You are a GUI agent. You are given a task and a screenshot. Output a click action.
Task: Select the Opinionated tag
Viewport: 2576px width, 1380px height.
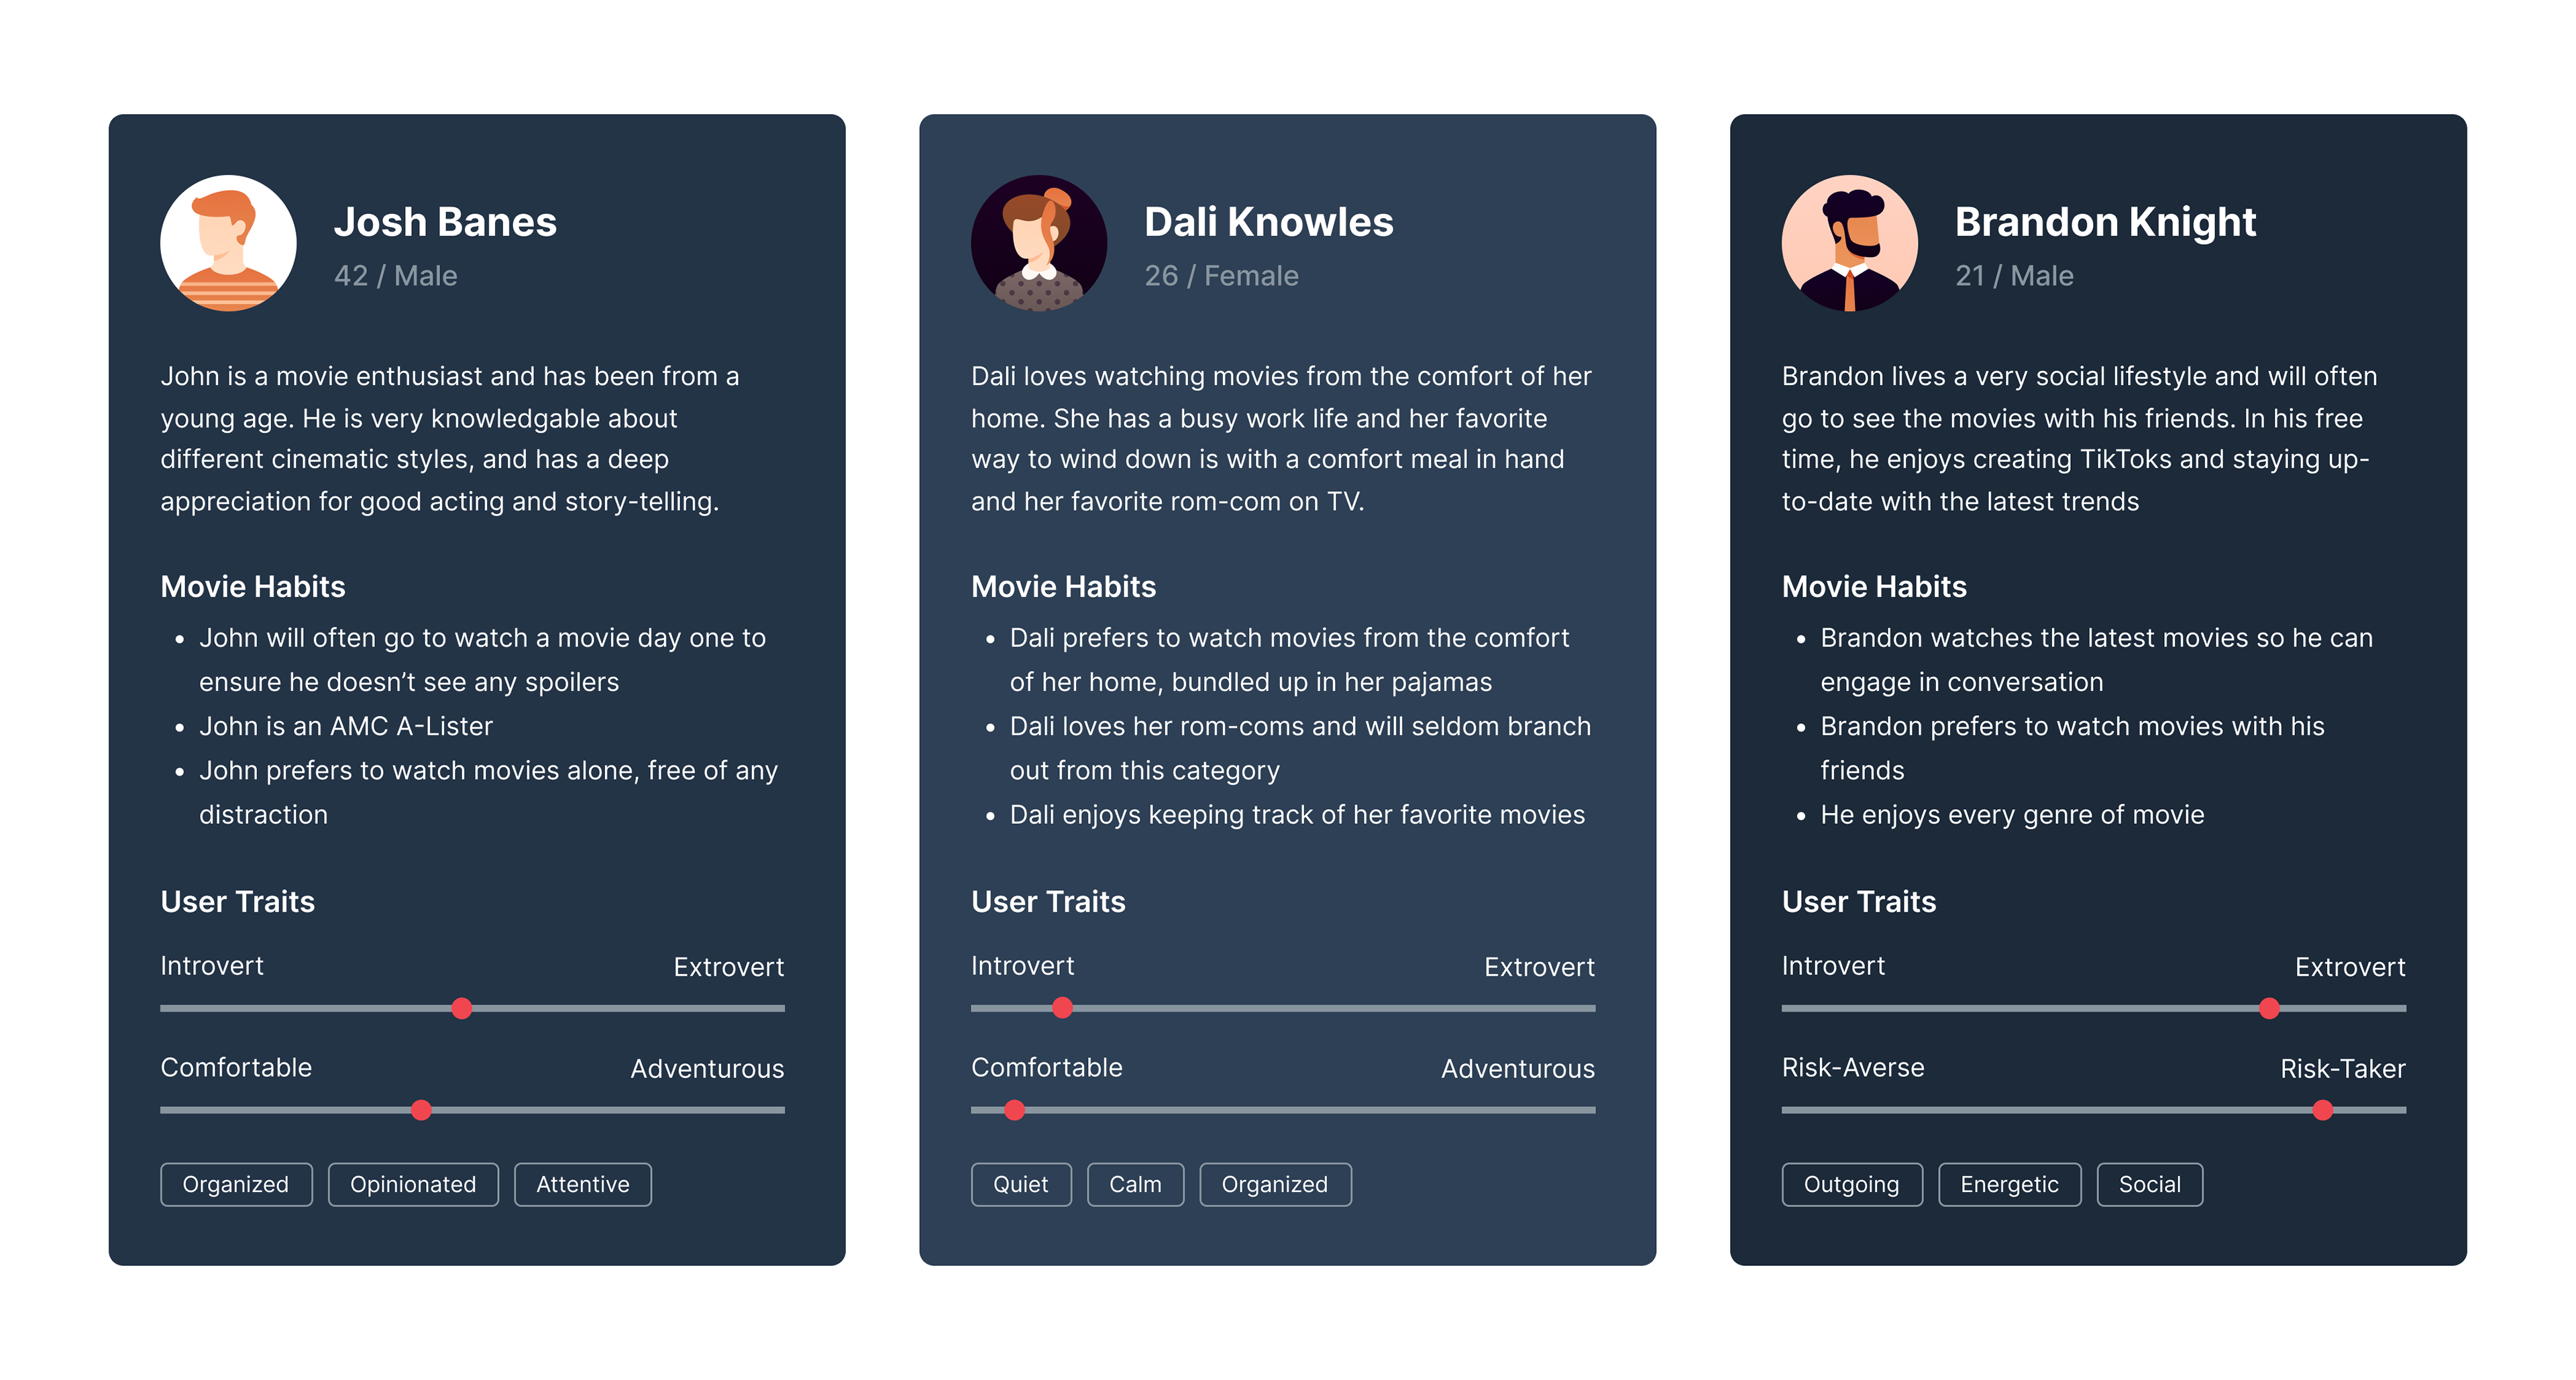(x=413, y=1184)
